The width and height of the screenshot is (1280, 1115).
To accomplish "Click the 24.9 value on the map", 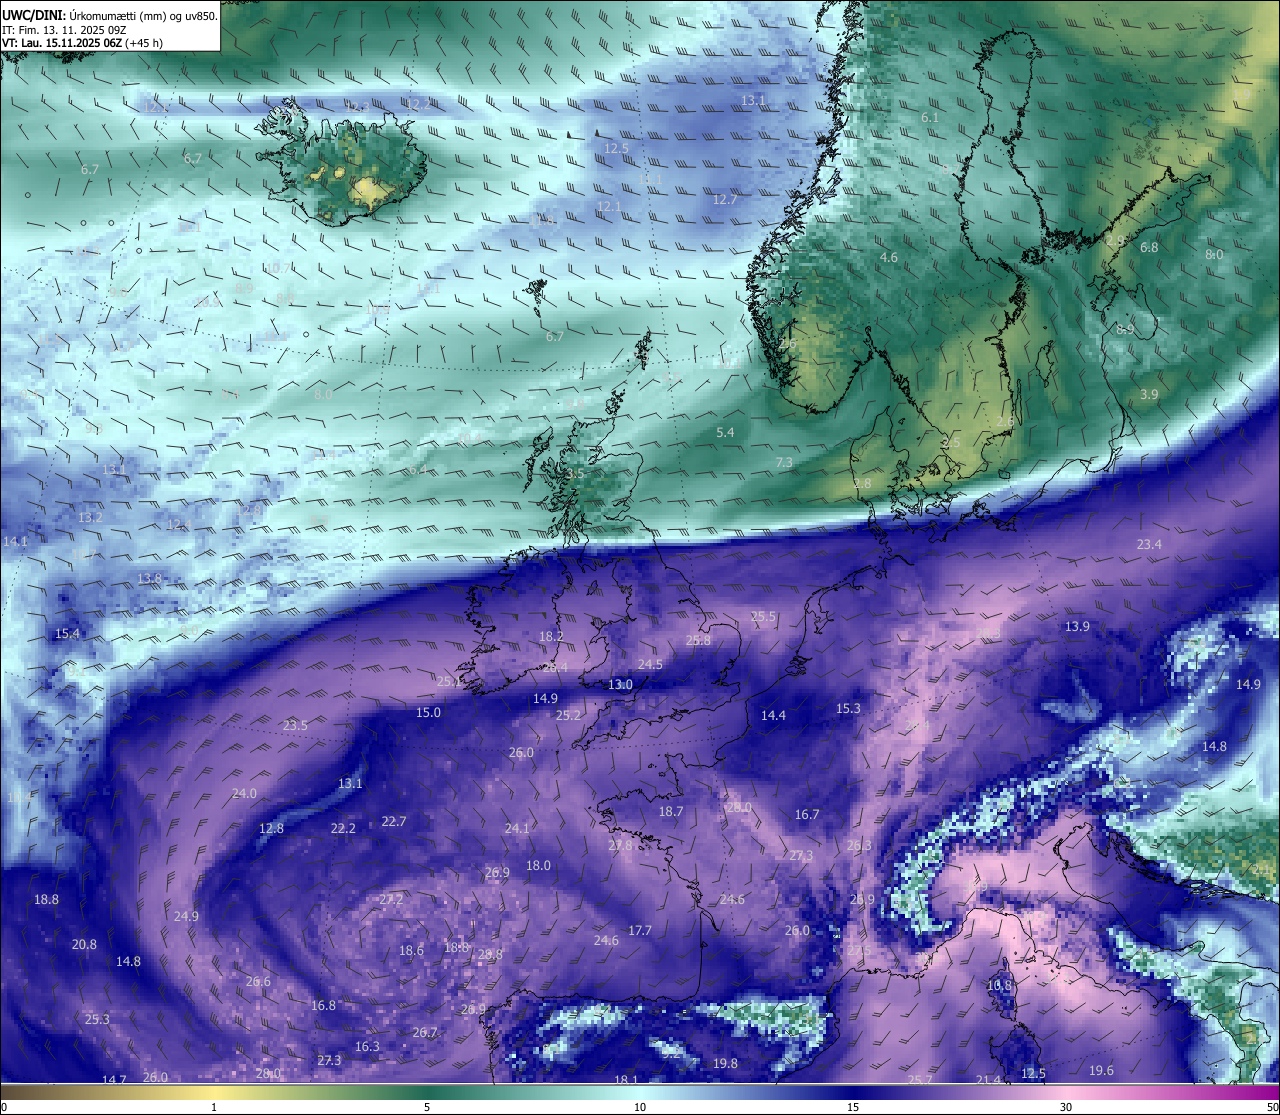I will [x=186, y=917].
